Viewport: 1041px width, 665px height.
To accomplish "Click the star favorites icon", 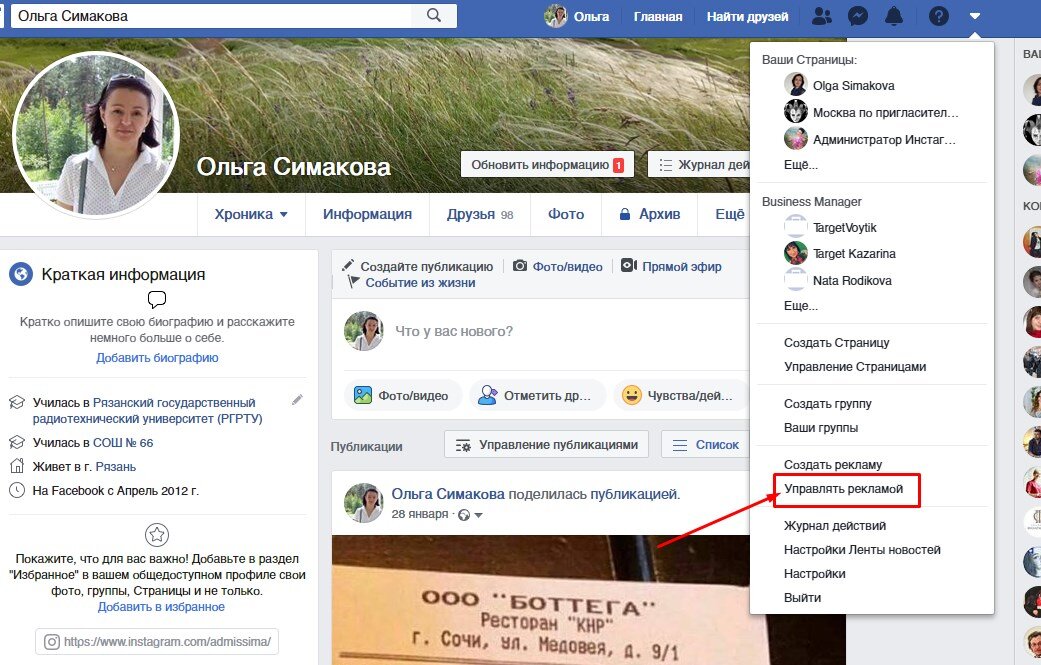I will tap(157, 534).
